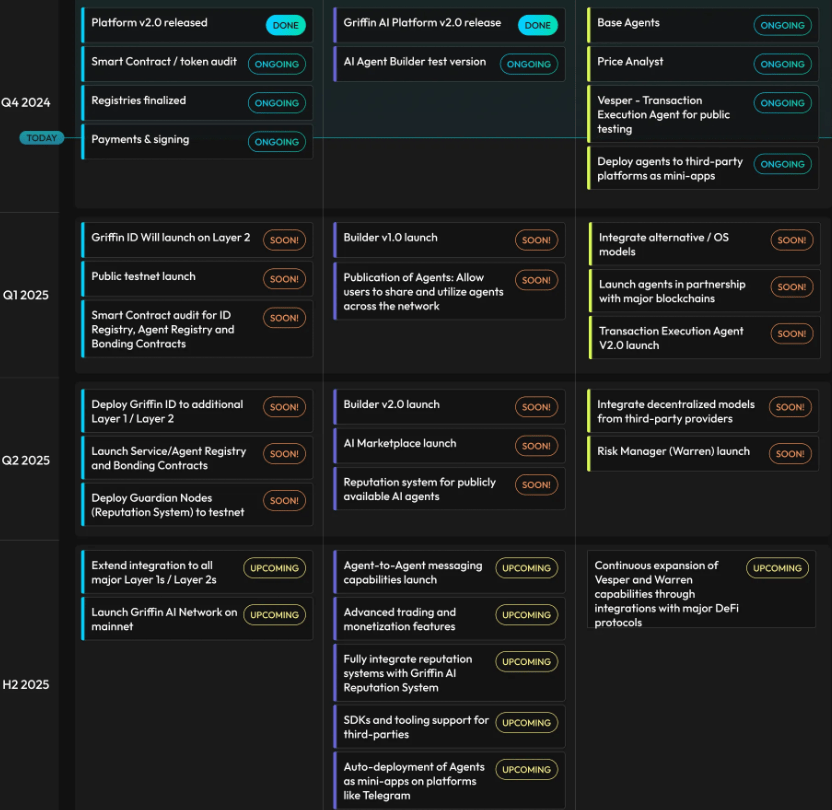Click SOON! badge on Public testnet launch
This screenshot has height=810, width=832.
tap(284, 279)
